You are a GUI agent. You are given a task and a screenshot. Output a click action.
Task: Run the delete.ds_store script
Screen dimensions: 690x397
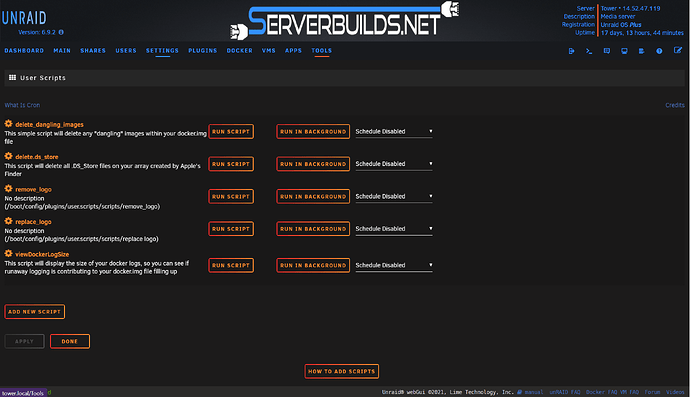(x=231, y=164)
